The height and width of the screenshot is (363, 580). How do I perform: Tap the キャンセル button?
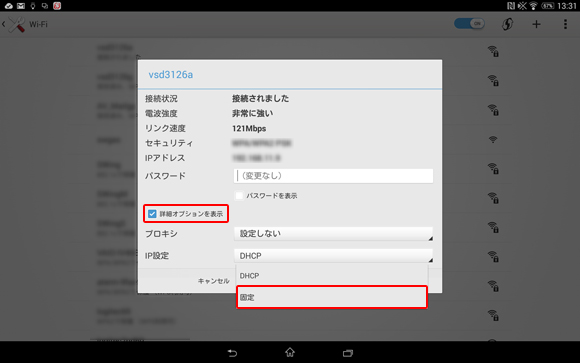(x=213, y=281)
